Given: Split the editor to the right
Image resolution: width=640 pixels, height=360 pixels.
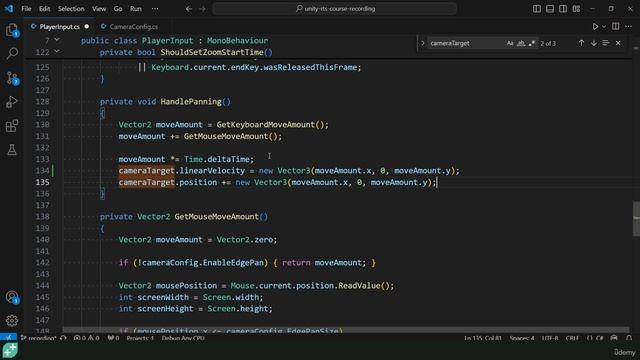Looking at the screenshot, I should (x=616, y=27).
